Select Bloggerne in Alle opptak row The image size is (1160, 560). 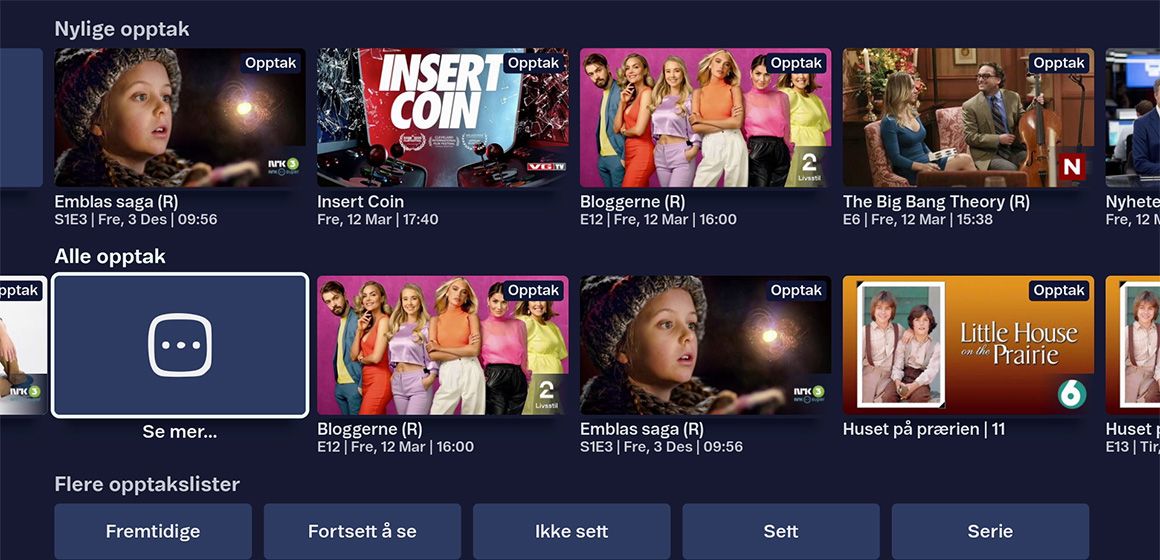(x=443, y=345)
